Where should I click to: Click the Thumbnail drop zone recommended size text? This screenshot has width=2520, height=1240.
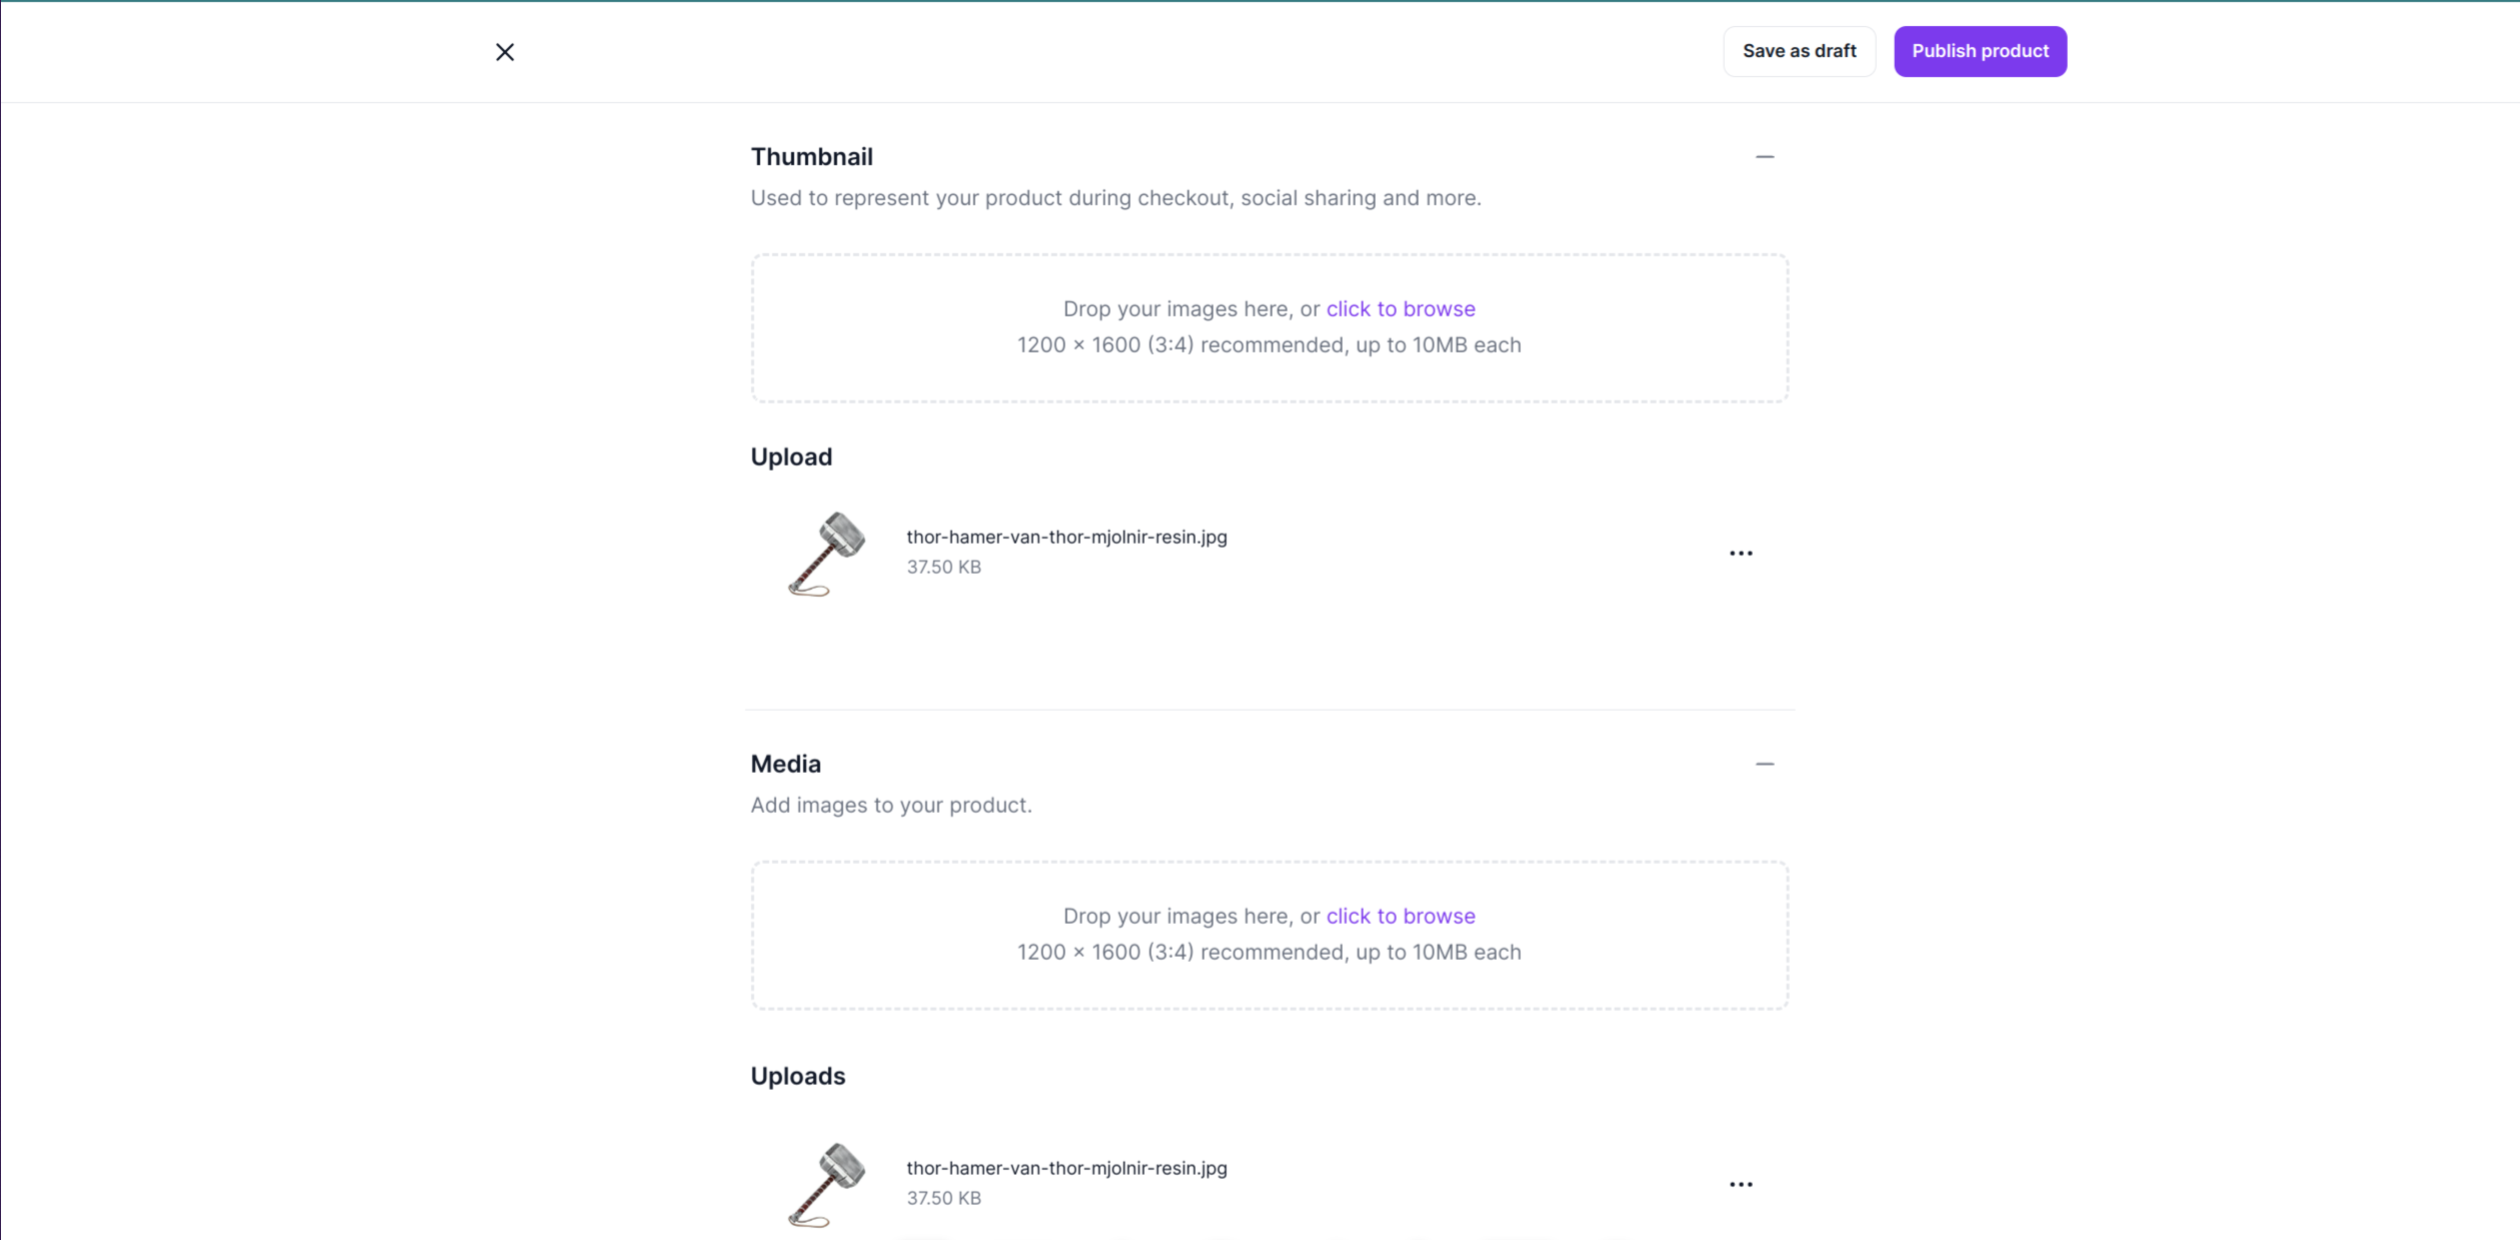click(1269, 345)
